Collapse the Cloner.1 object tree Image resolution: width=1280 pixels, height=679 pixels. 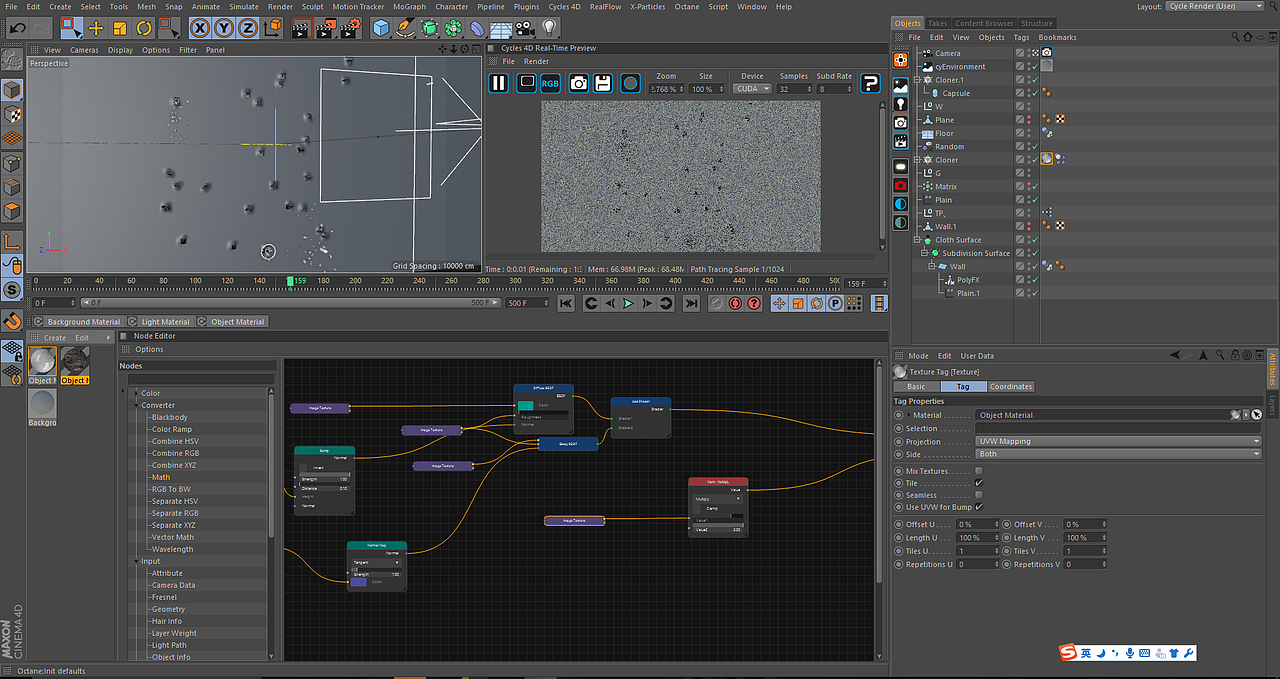[917, 80]
